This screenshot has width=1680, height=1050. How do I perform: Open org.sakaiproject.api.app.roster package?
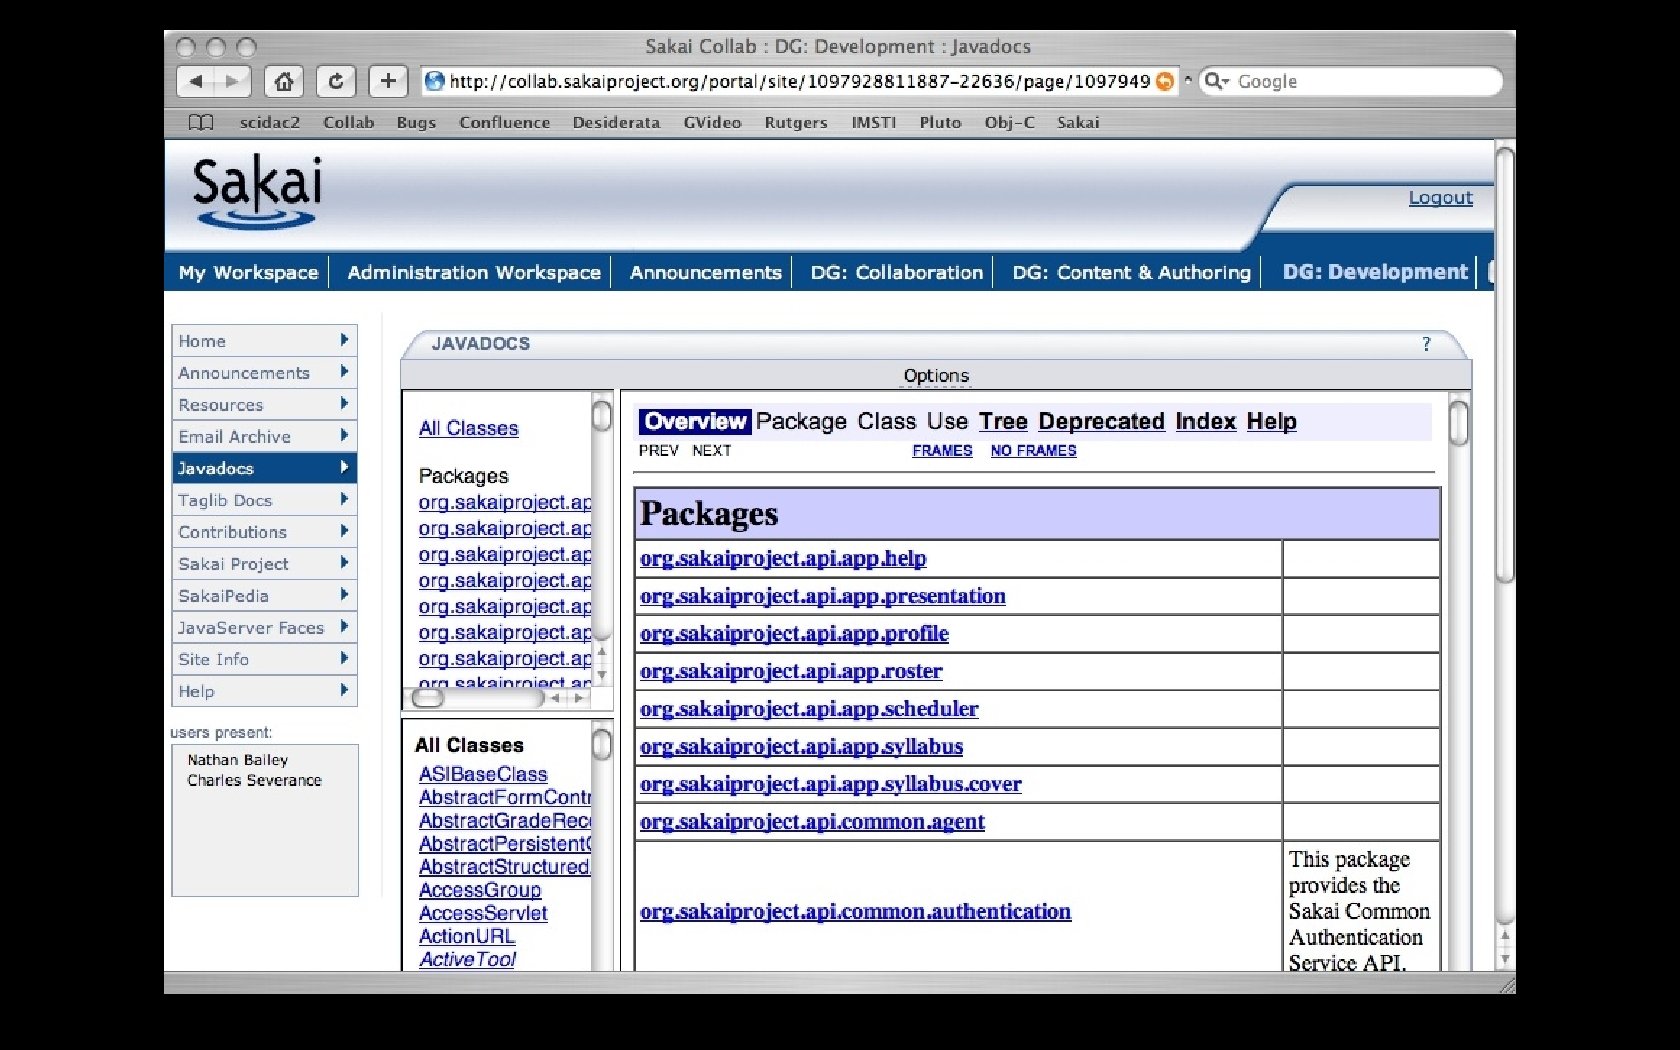click(x=791, y=671)
